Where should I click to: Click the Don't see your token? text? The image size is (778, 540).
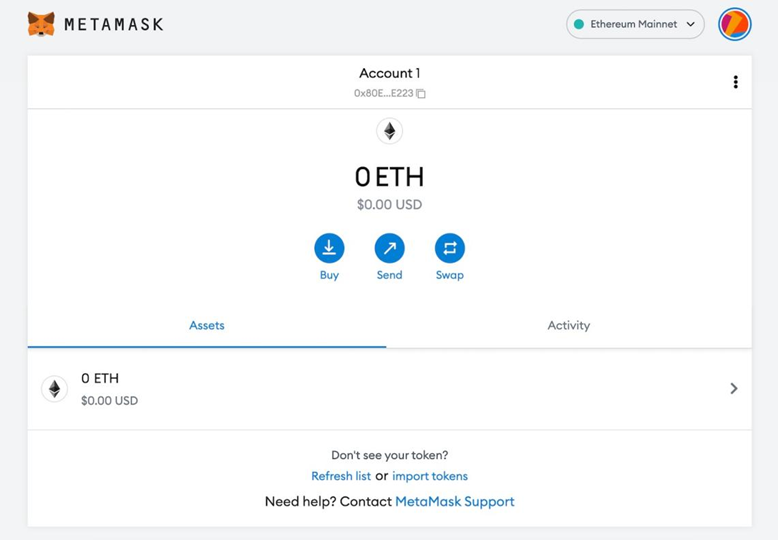pos(389,455)
